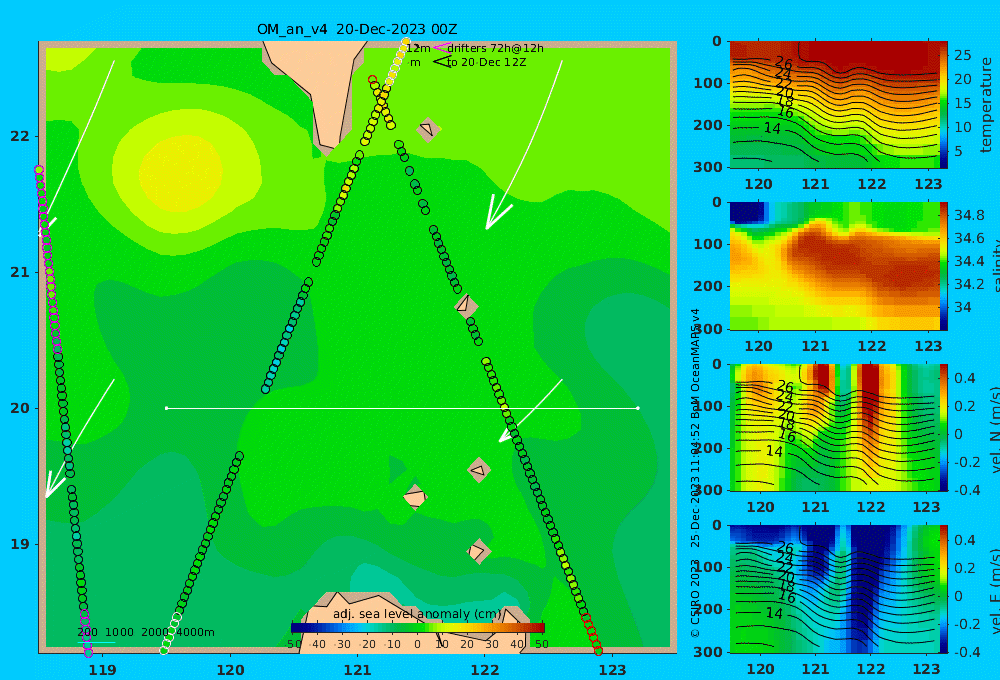
Task: Click latitude label 21 on main map
Action: click(19, 272)
